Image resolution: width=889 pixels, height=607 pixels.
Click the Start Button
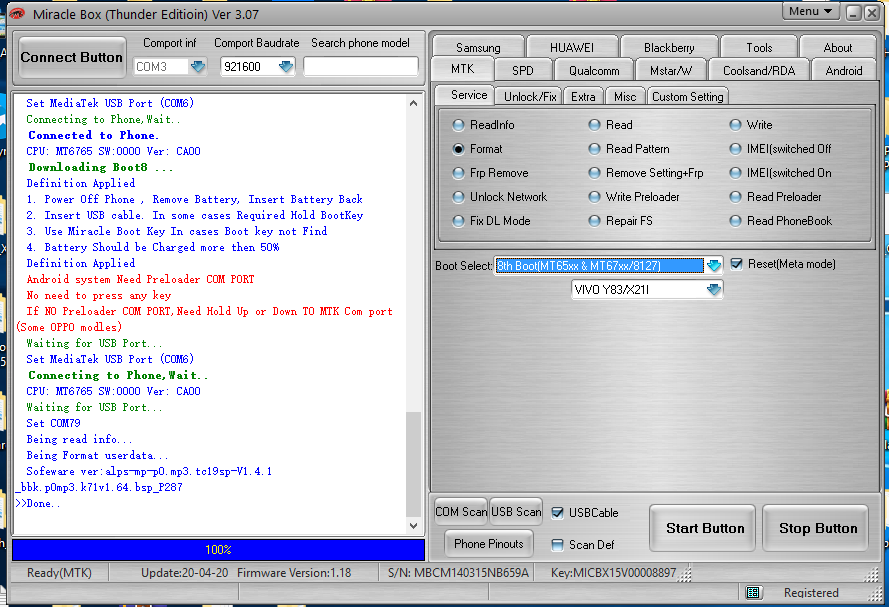(703, 528)
